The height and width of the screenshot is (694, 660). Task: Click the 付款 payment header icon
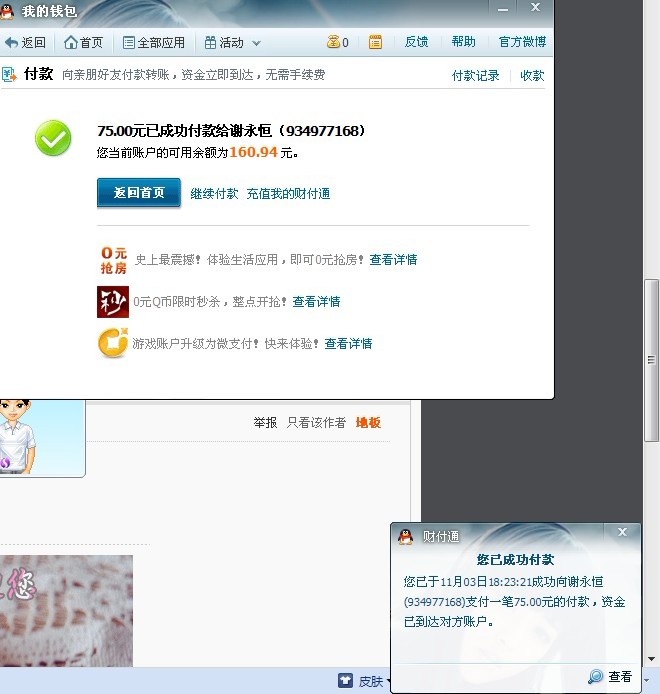coord(9,74)
